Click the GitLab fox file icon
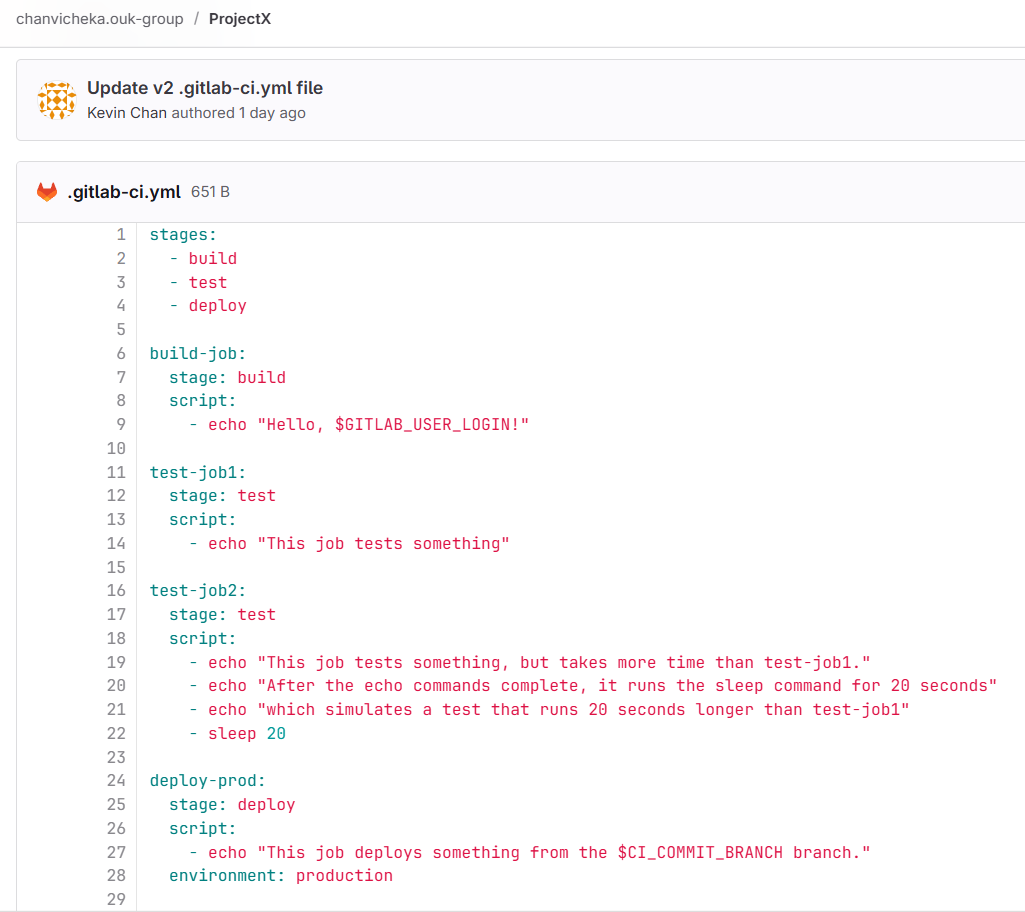This screenshot has height=912, width=1025. point(47,192)
